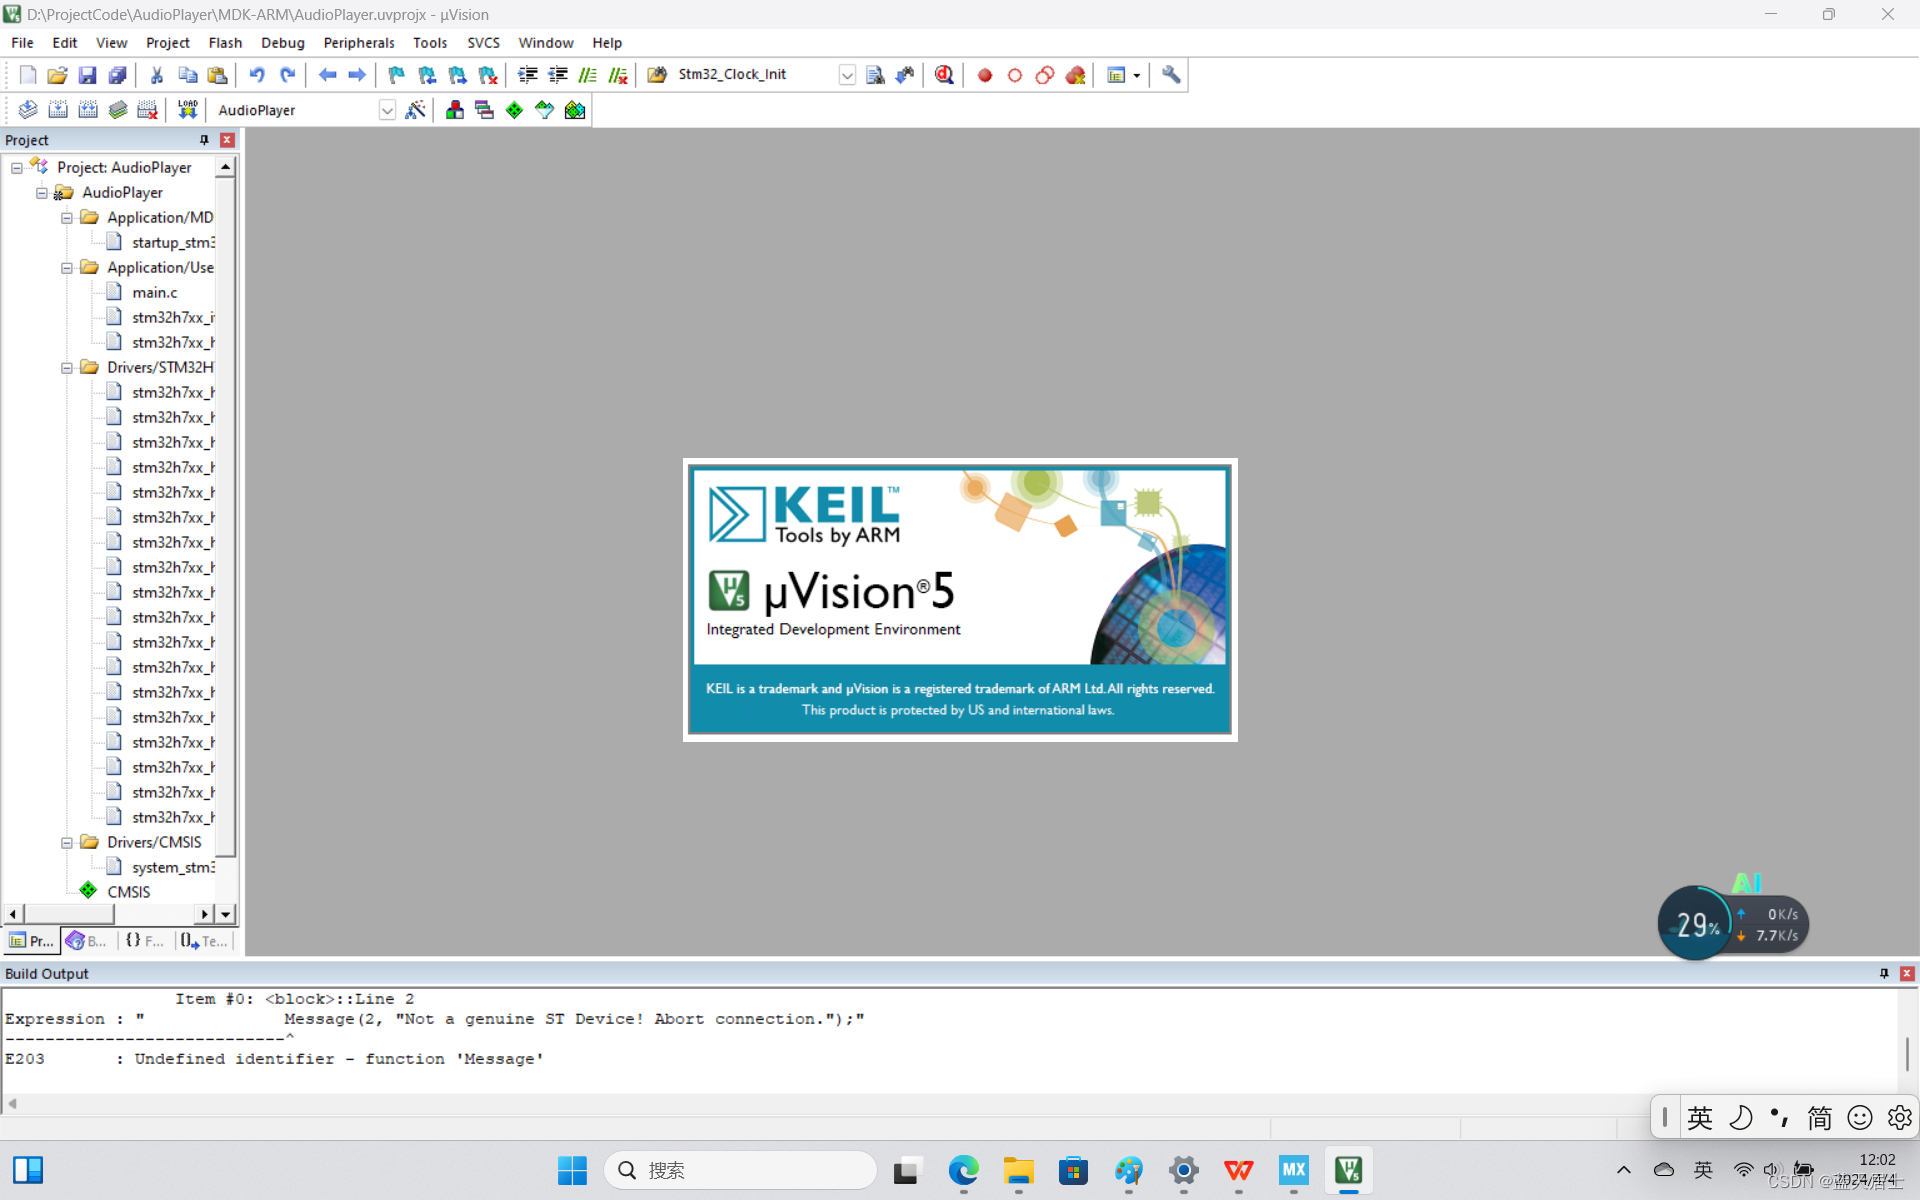
Task: Open the Flash menu
Action: pos(225,43)
